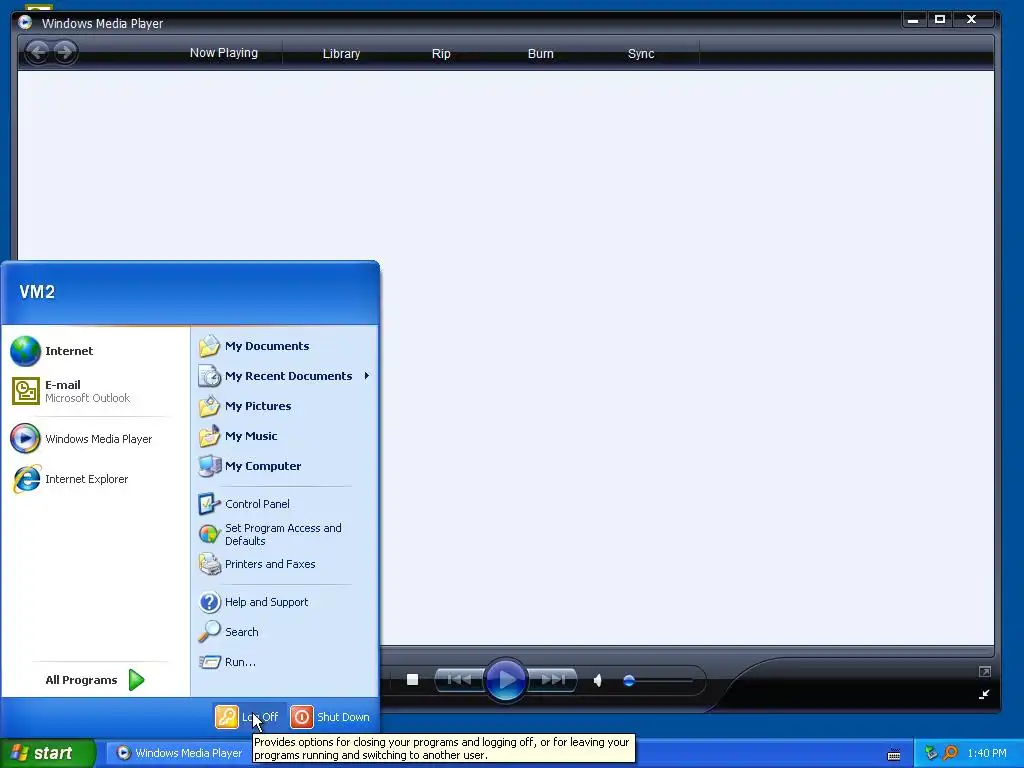Click the magnifier tray icon
Image resolution: width=1024 pixels, height=768 pixels.
coord(950,753)
